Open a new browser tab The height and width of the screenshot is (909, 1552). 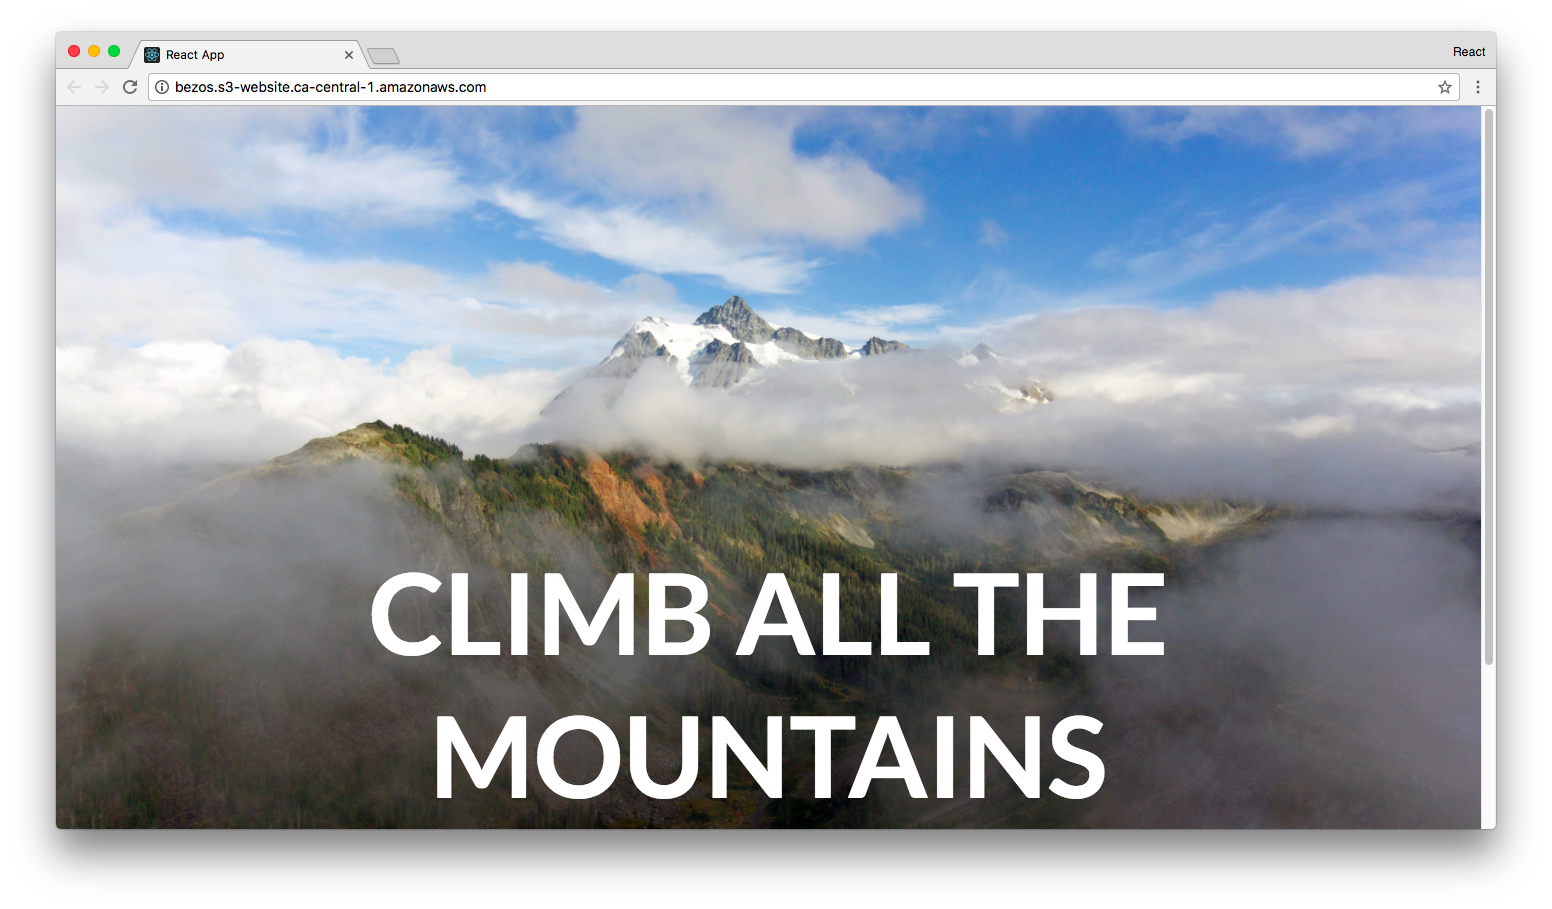383,56
